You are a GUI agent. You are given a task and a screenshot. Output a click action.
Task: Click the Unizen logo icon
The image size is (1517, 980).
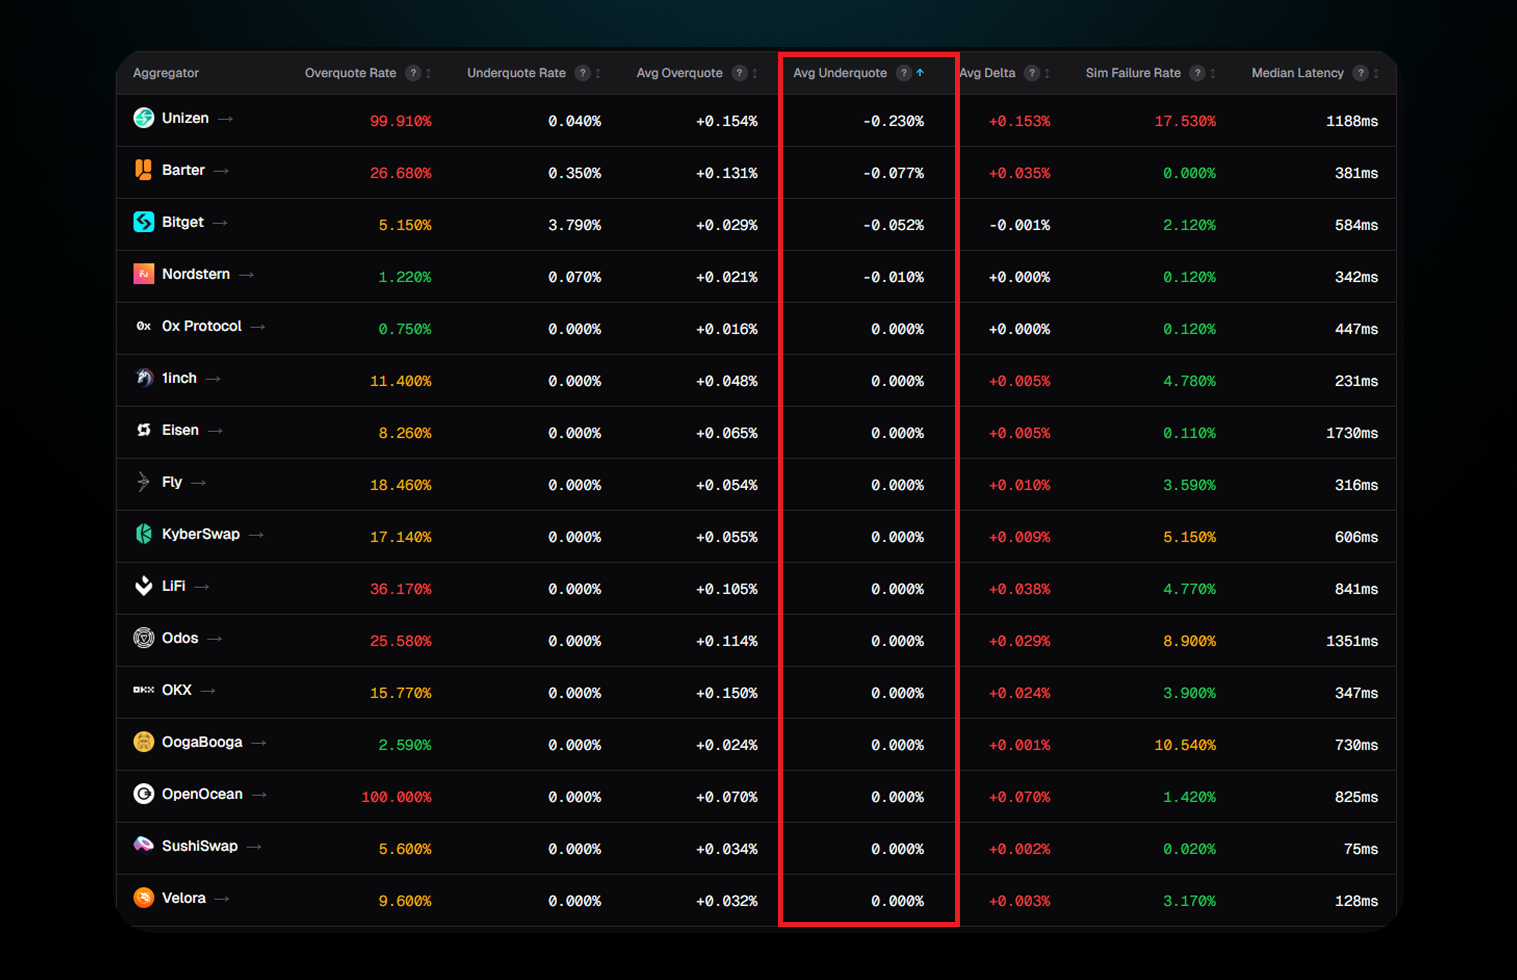144,118
